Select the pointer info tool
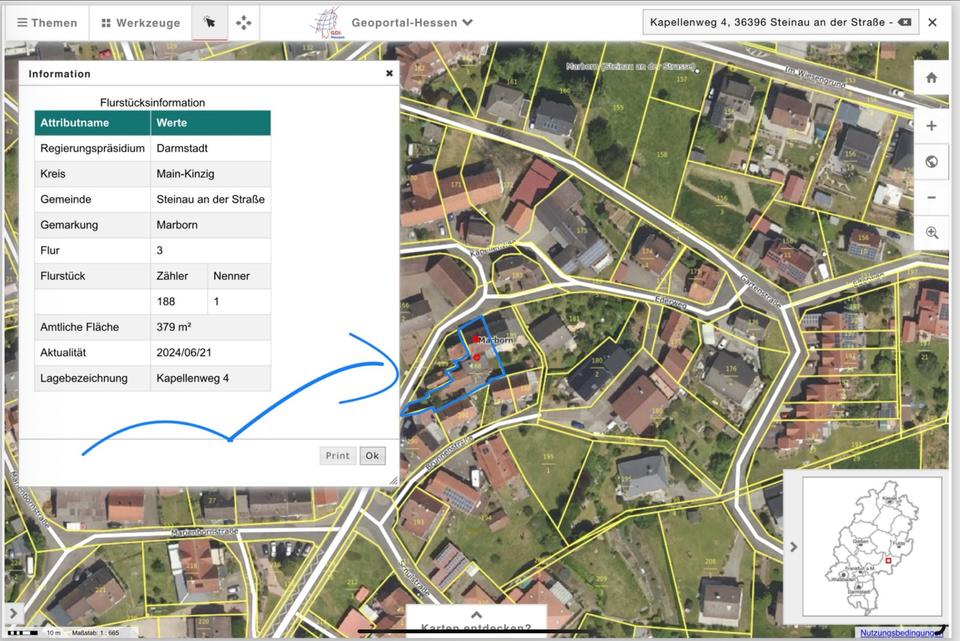The height and width of the screenshot is (641, 960). pyautogui.click(x=209, y=22)
